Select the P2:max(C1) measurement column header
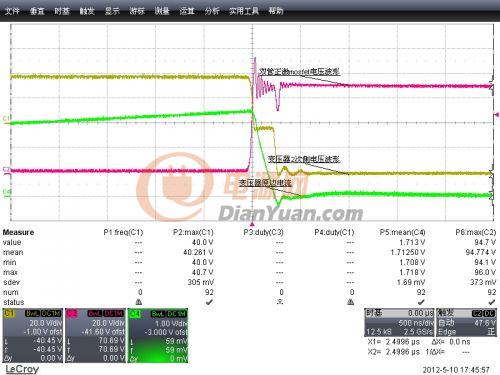Screen dimensions: 500x375 193,232
